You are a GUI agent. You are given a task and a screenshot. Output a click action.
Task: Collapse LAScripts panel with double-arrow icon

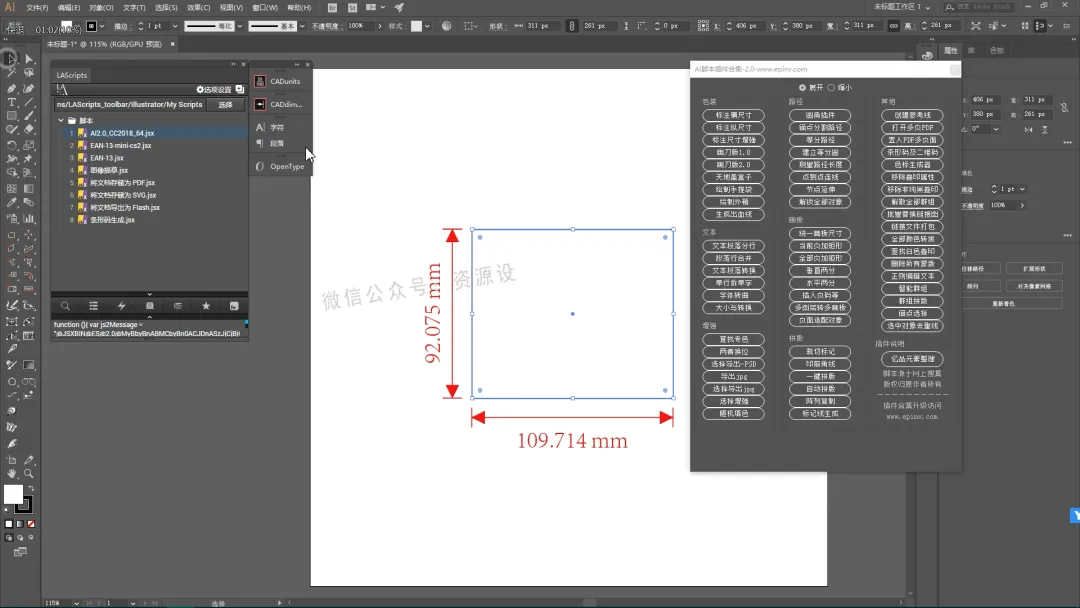tap(233, 64)
